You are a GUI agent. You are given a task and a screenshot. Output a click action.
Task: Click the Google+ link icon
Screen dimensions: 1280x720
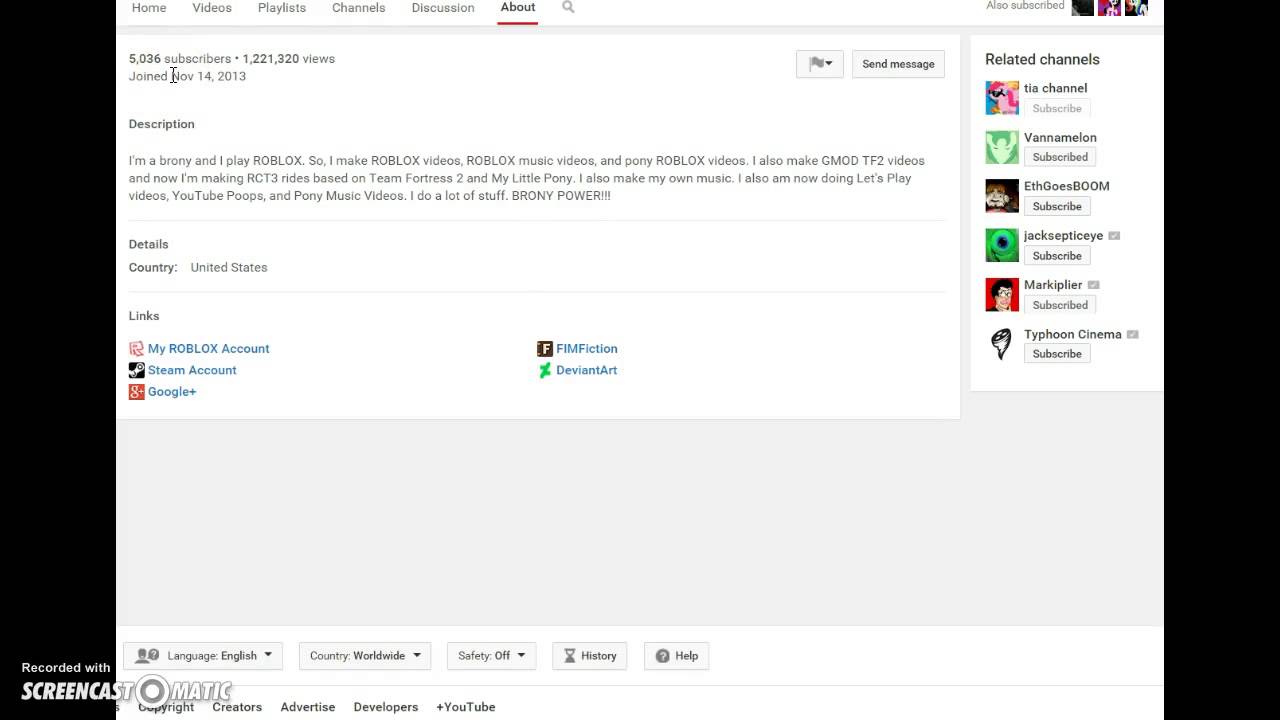click(x=137, y=392)
